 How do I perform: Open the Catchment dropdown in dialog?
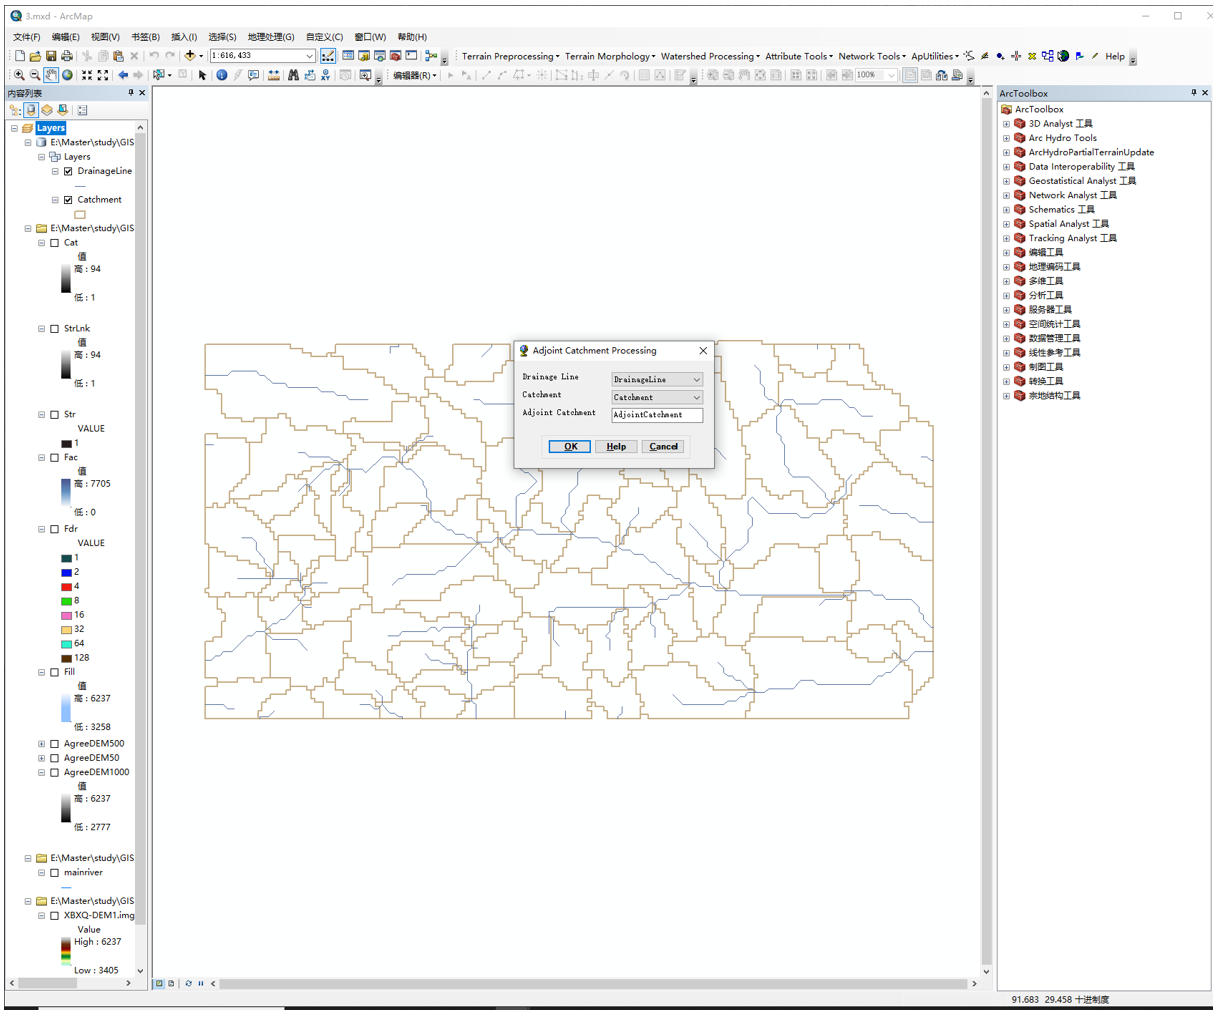[697, 397]
